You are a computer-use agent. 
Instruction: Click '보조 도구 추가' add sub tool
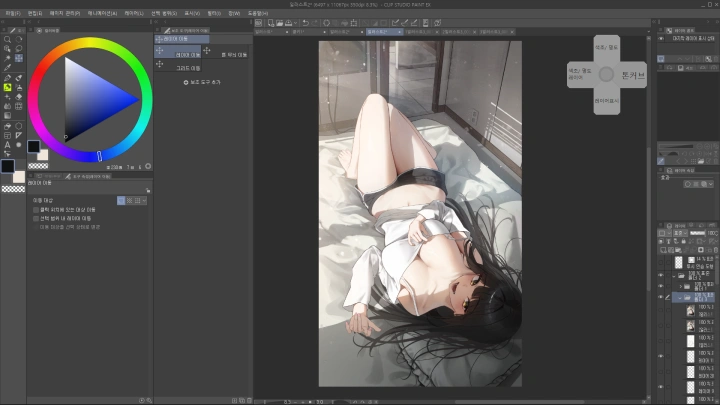(202, 82)
